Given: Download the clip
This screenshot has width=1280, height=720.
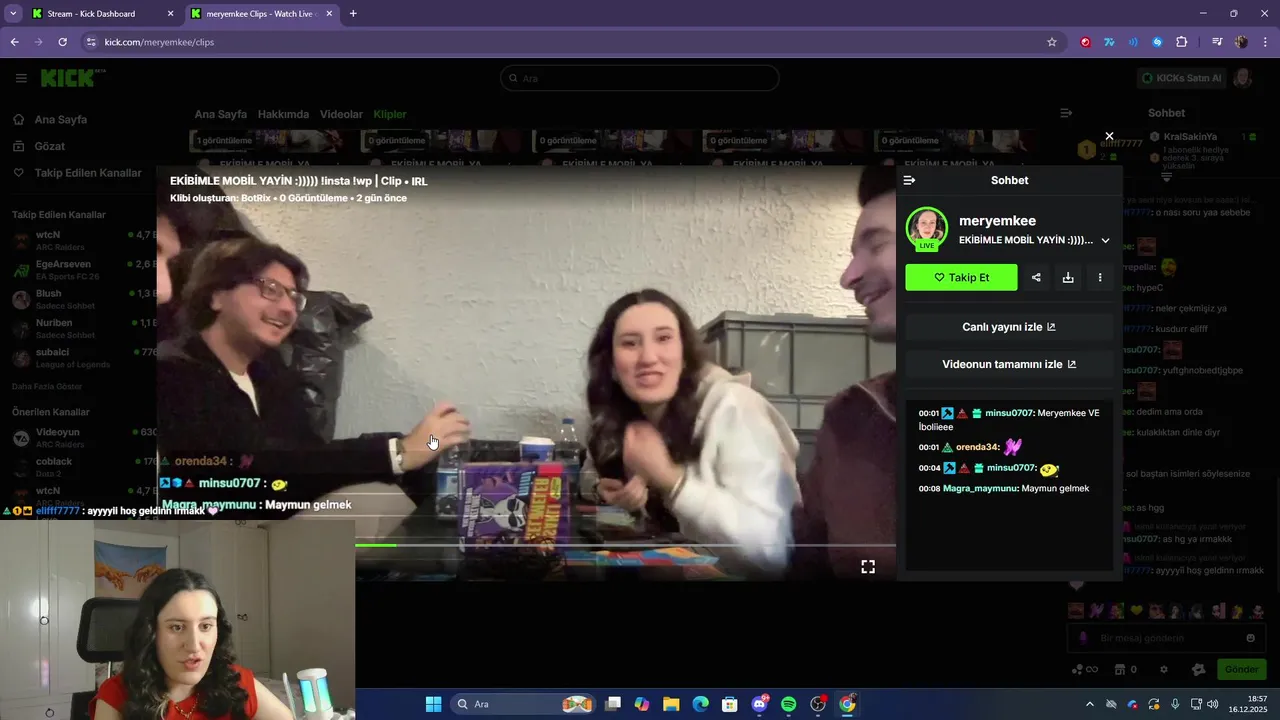Looking at the screenshot, I should (x=1068, y=278).
